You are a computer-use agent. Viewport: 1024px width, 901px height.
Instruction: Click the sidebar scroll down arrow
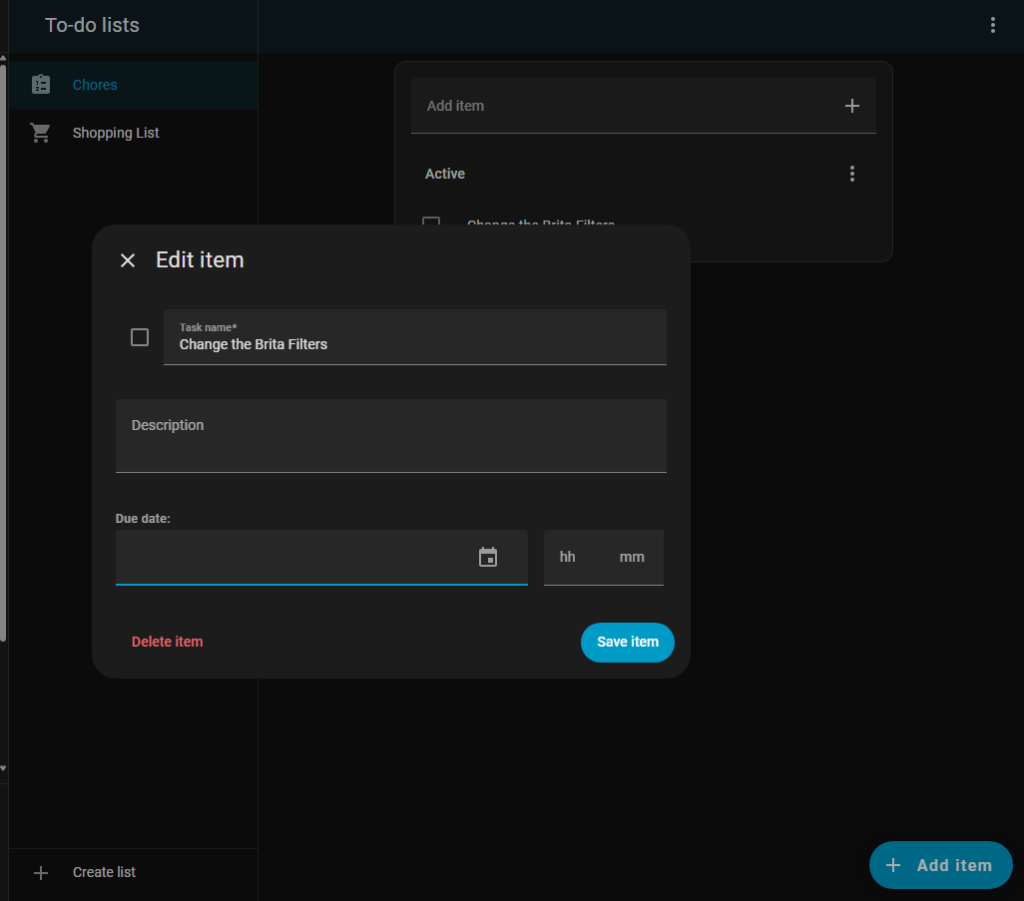[3, 768]
